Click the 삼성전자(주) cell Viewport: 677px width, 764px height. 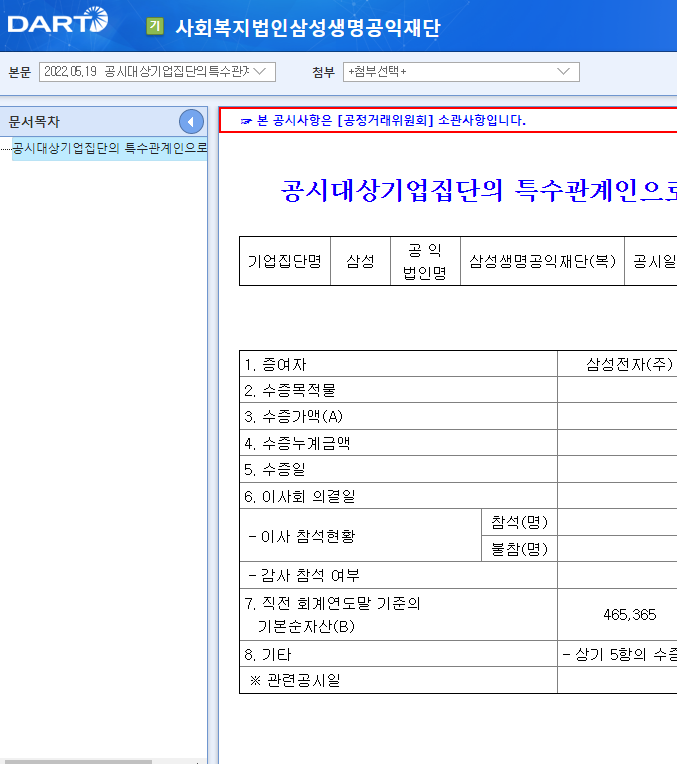(618, 364)
